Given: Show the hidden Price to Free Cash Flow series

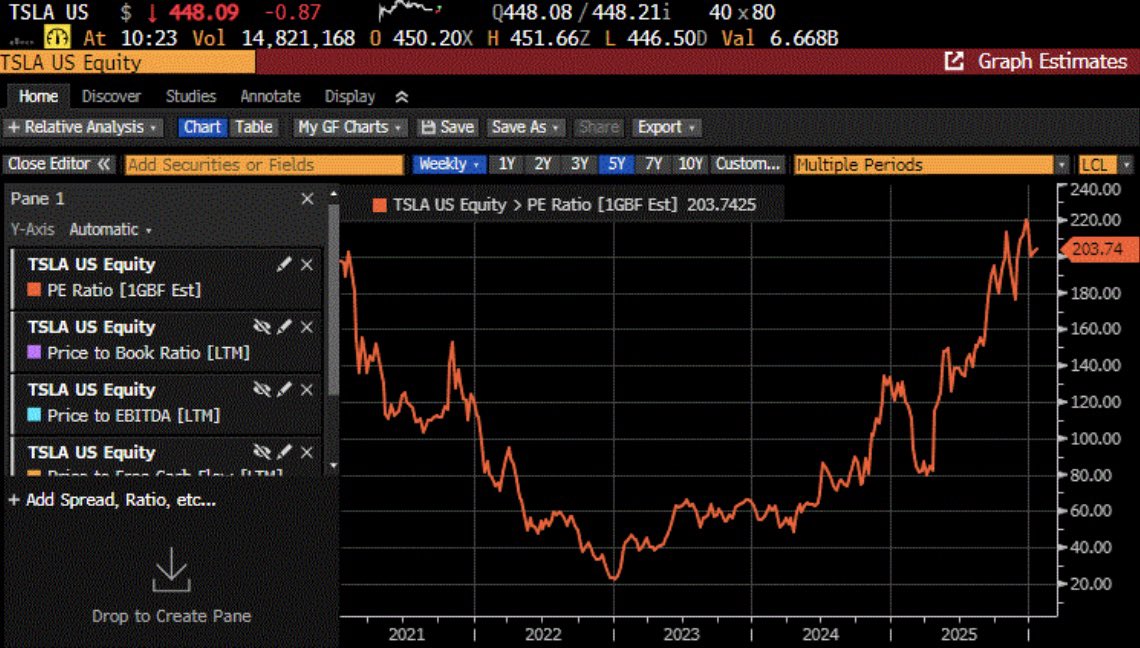Looking at the screenshot, I should [262, 452].
